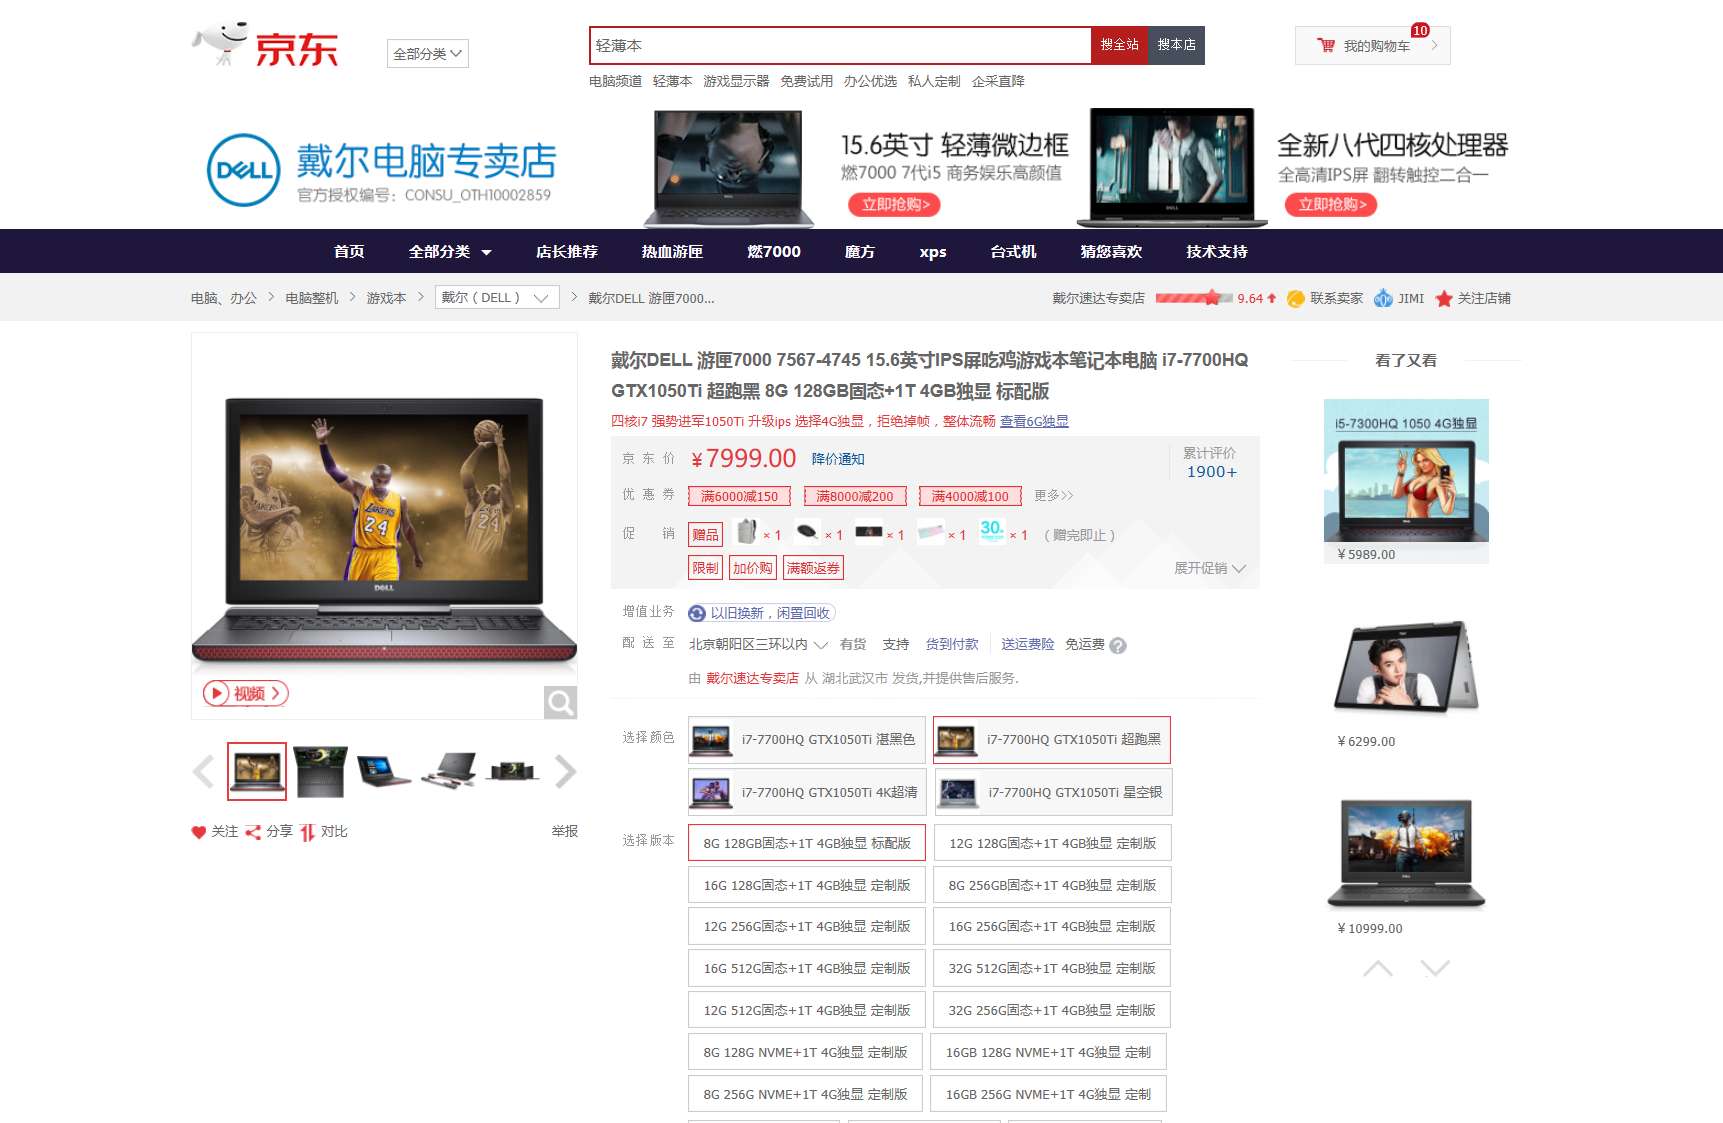Click 立即抢购 on 全新八代 banner

coord(1331,204)
